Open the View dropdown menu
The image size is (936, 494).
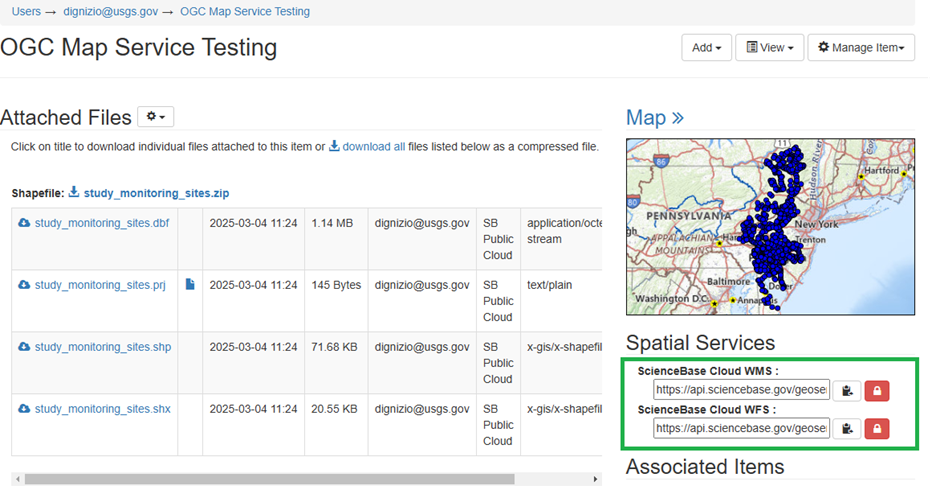[x=769, y=48]
